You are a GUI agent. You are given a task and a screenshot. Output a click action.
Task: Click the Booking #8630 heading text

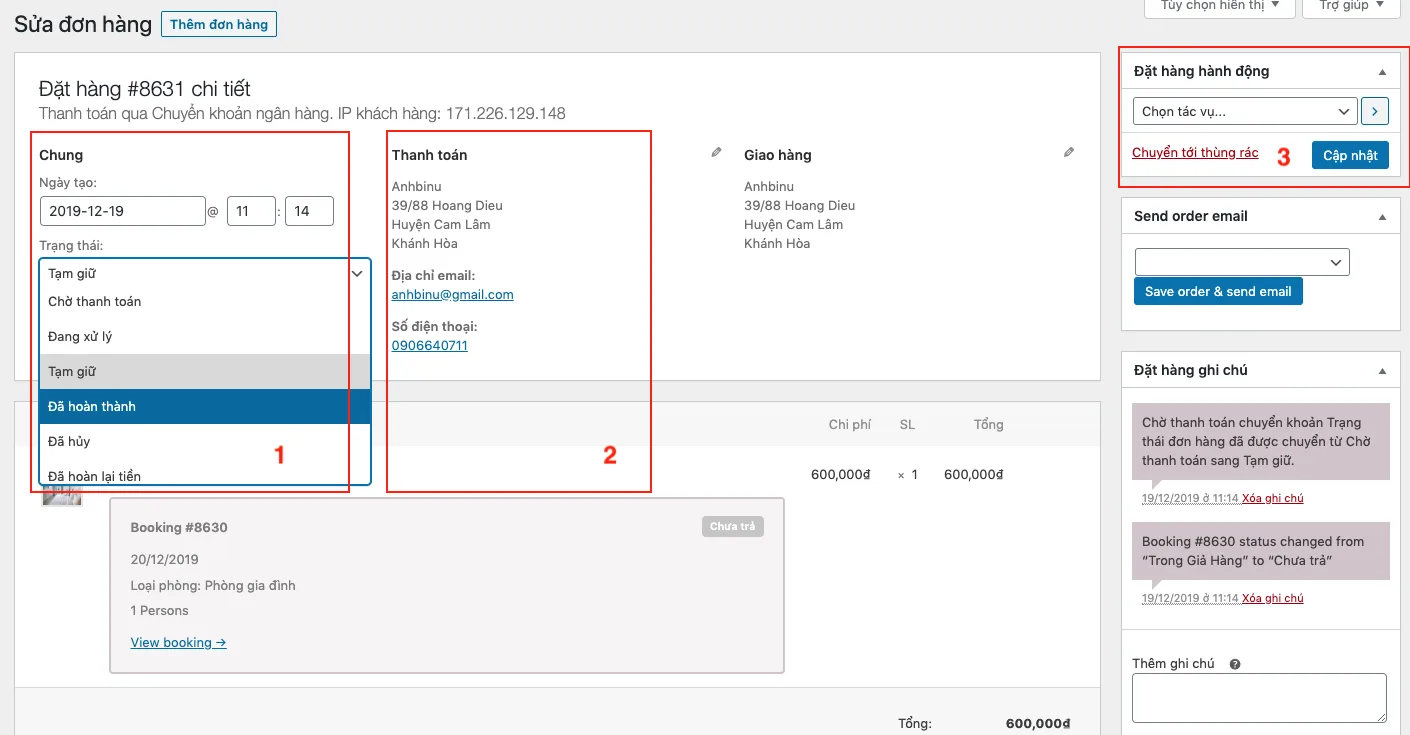[179, 528]
